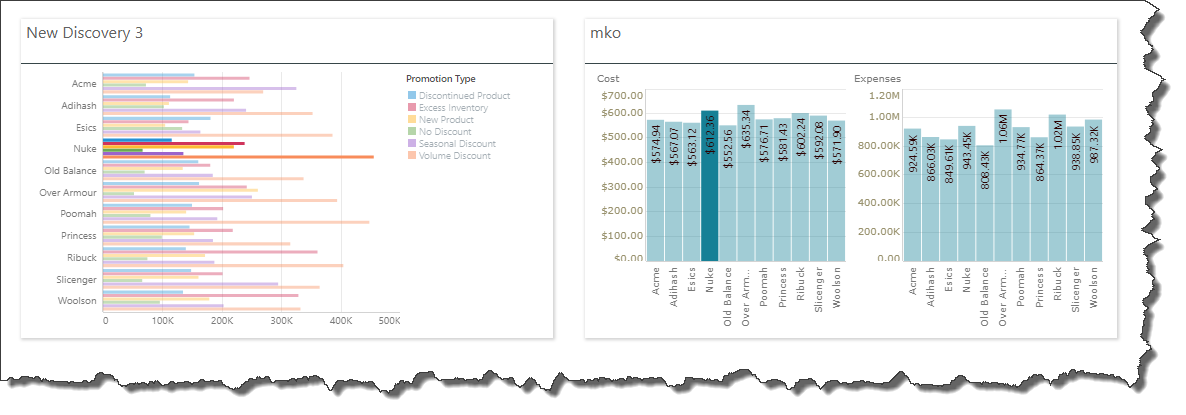Click the Poomah row label in New Discovery 3
Image resolution: width=1186 pixels, height=415 pixels.
pos(79,214)
